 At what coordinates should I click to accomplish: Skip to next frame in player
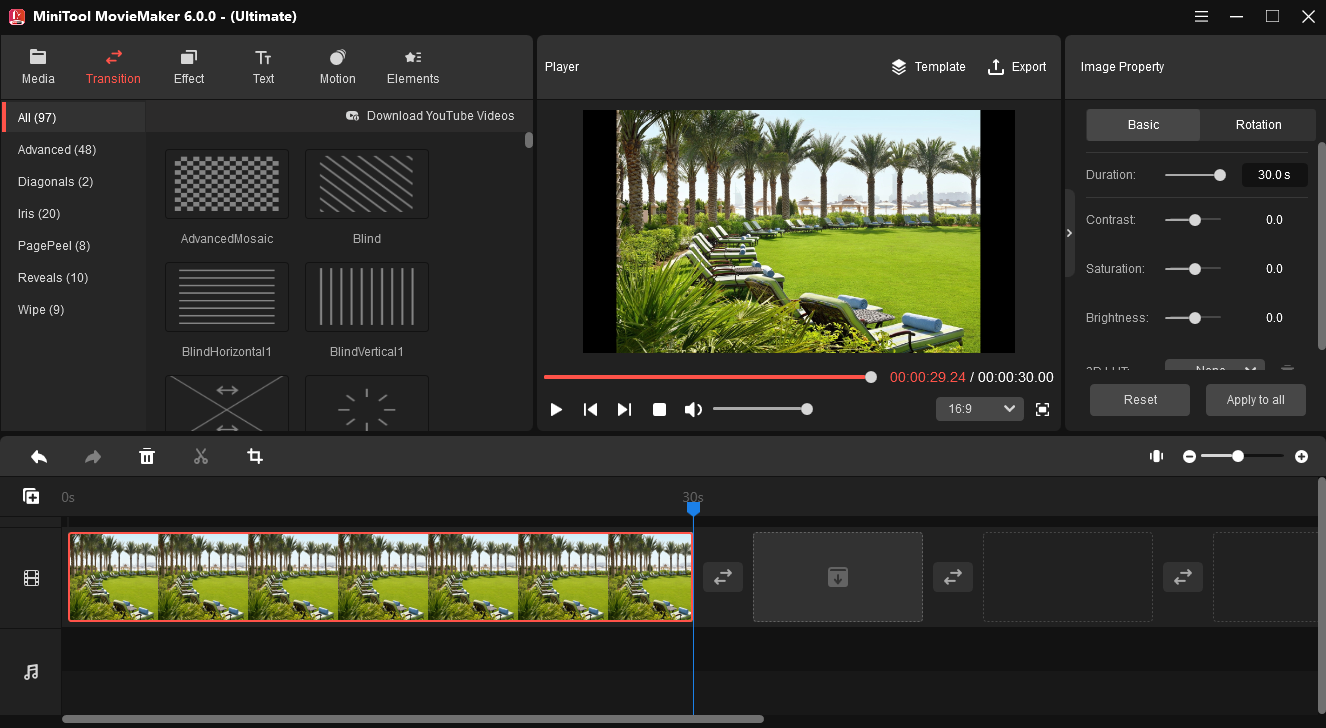[624, 409]
